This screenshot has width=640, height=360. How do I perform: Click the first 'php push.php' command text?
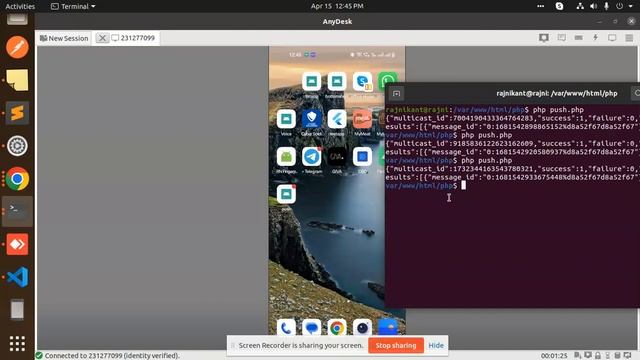(x=558, y=109)
